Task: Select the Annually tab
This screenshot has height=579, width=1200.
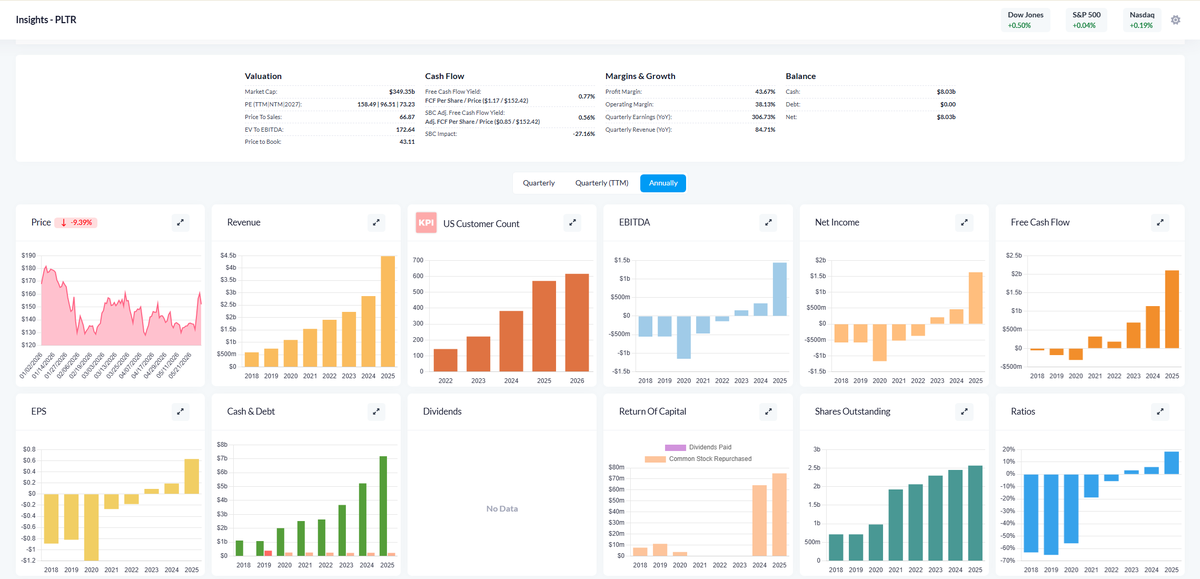Action: pos(663,183)
